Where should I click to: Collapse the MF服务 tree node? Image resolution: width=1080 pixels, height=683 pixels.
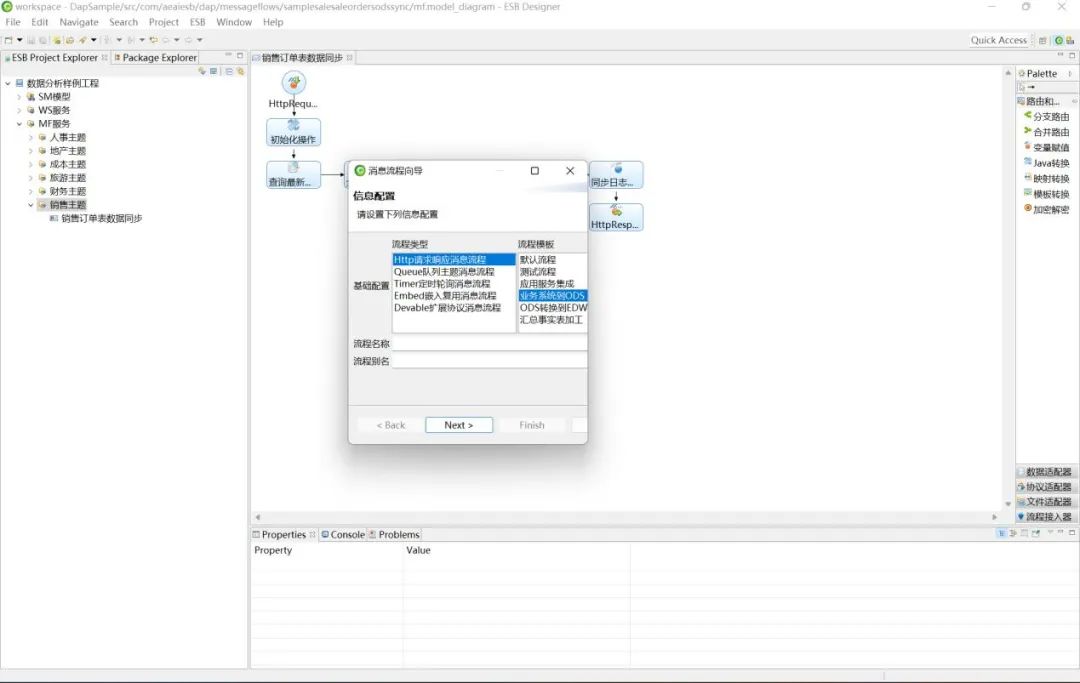[19, 124]
